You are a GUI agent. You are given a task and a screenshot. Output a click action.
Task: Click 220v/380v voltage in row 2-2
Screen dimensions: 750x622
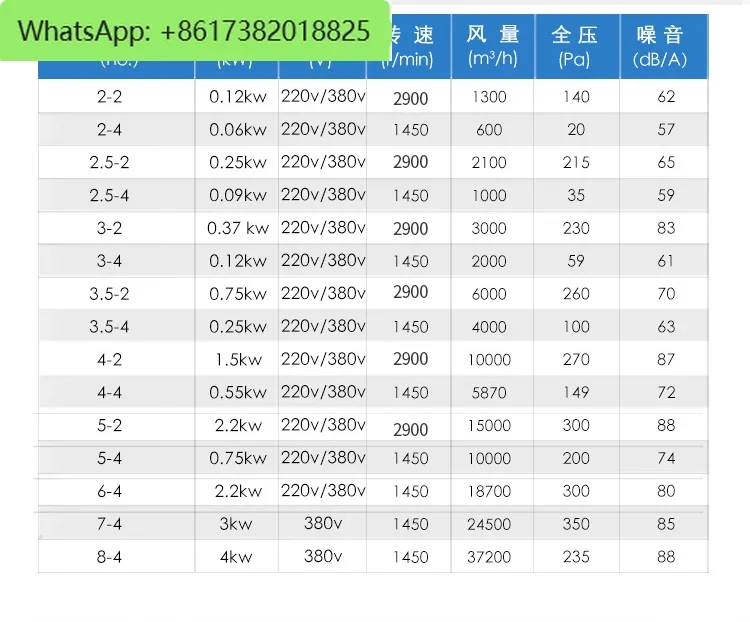coord(323,96)
